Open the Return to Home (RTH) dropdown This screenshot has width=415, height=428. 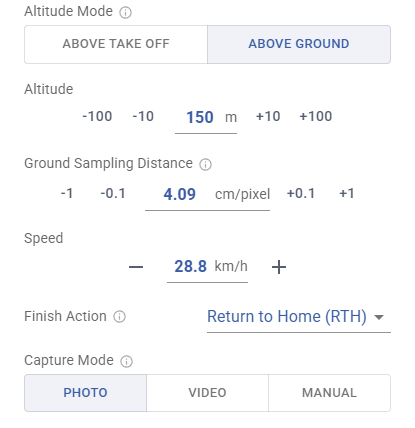(299, 317)
